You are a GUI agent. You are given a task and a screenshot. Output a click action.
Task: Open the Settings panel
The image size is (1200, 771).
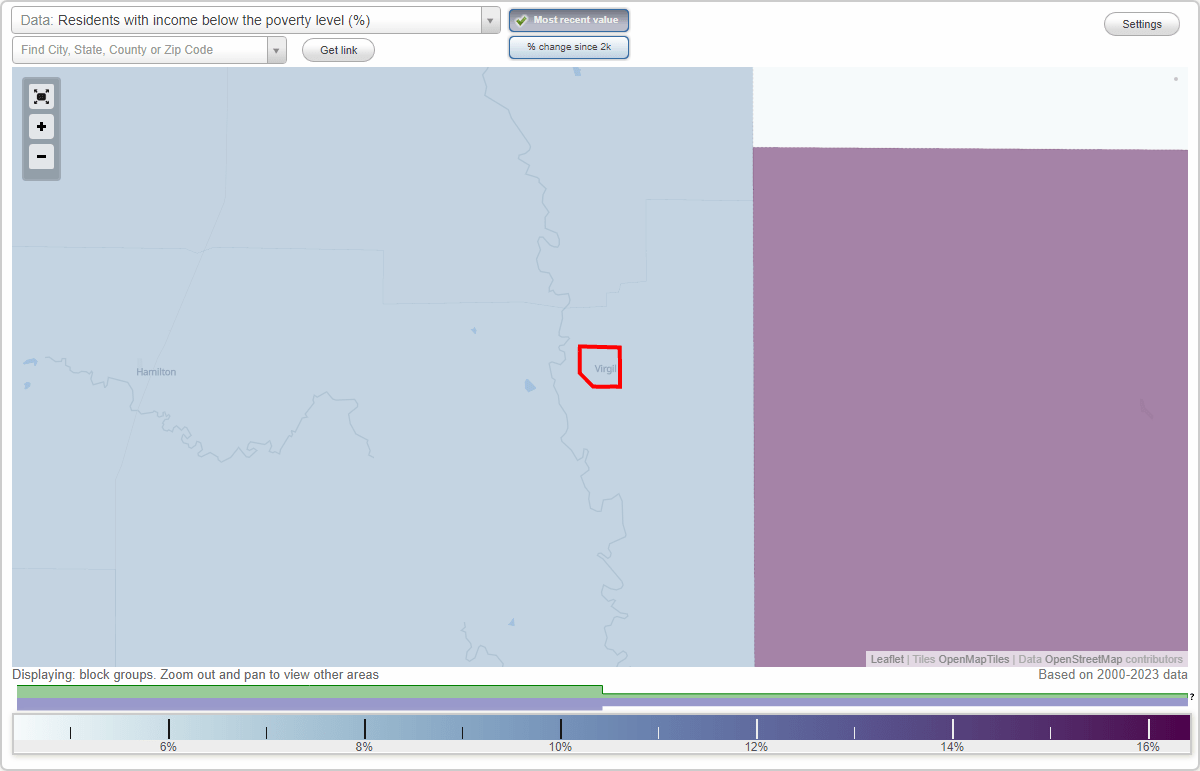point(1141,23)
